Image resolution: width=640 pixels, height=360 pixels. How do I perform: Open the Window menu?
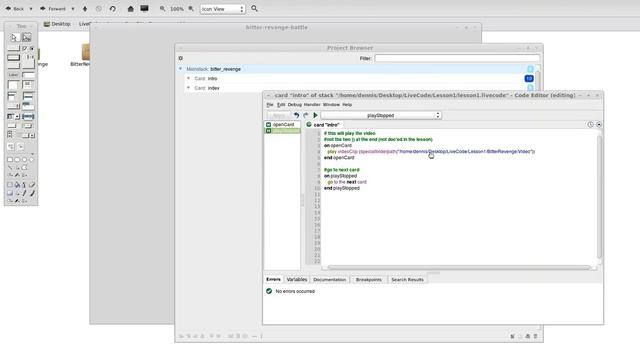[331, 105]
